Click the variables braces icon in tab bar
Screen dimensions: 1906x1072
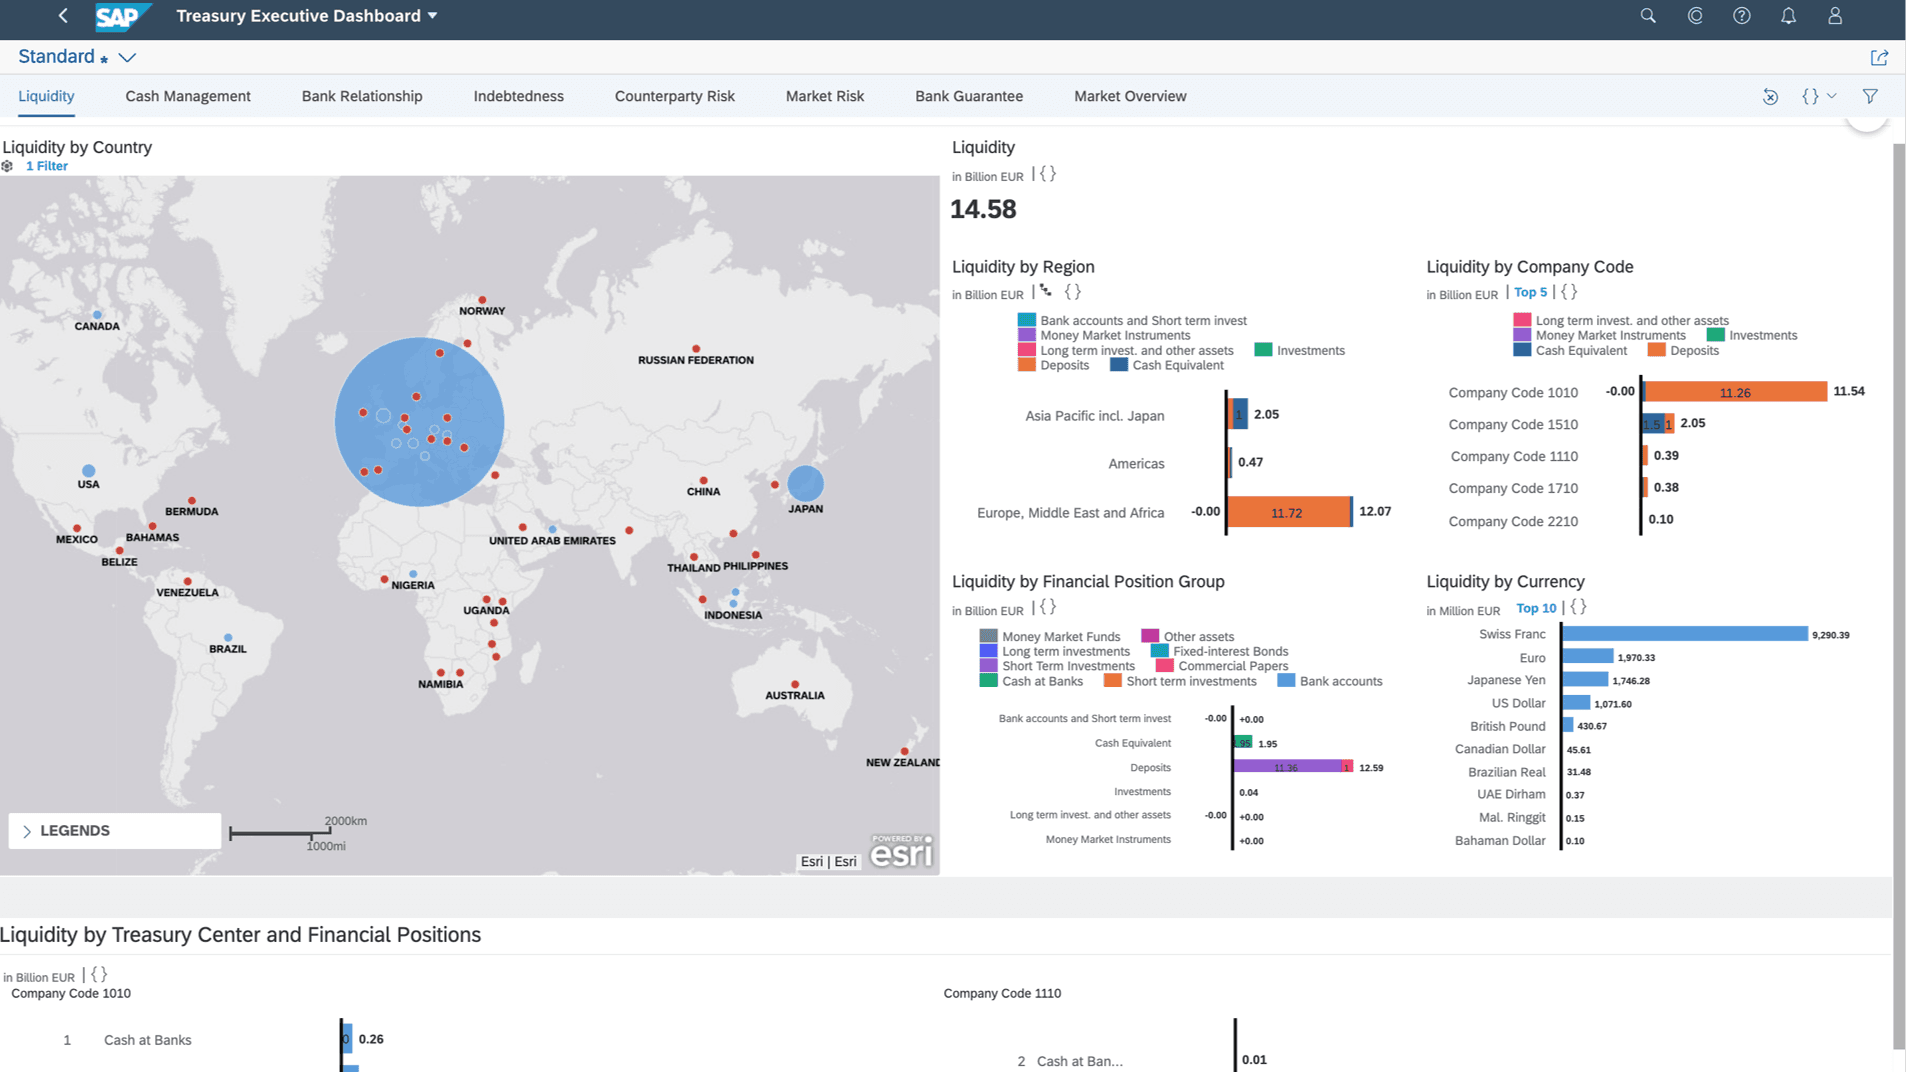click(x=1810, y=96)
